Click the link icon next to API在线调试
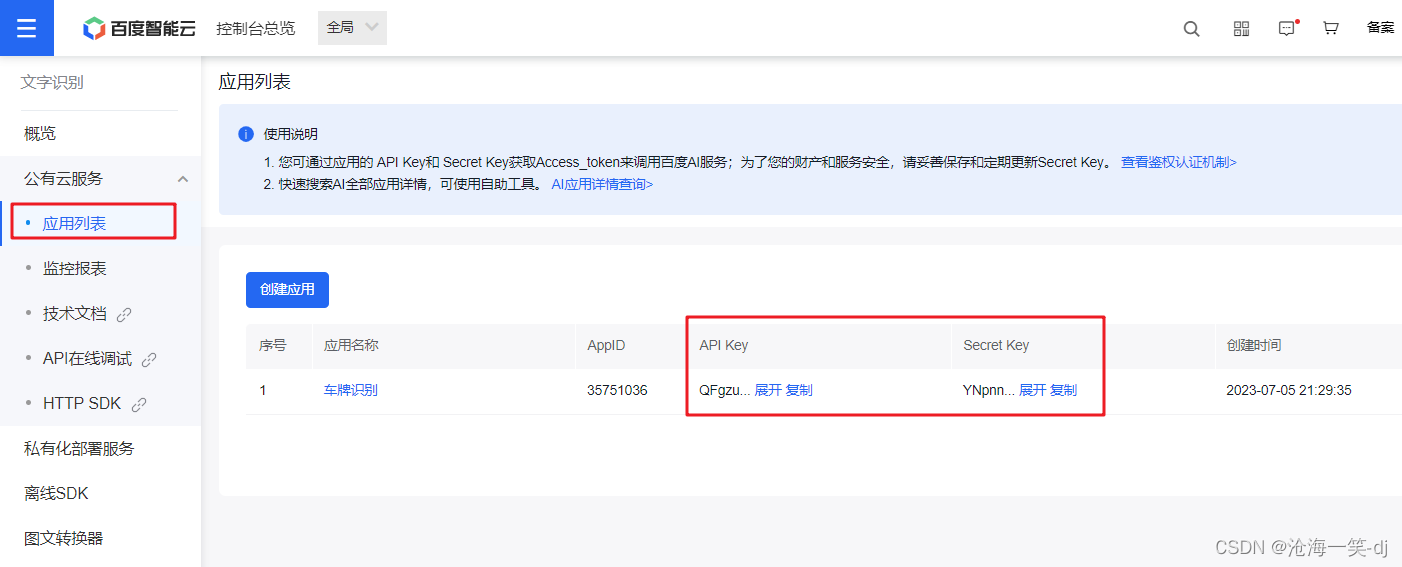Screen dimensions: 1402x567 149,359
